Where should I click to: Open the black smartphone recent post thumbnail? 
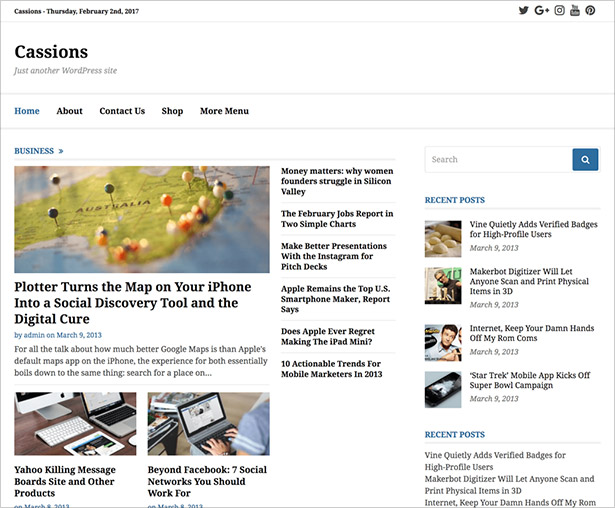click(x=443, y=390)
